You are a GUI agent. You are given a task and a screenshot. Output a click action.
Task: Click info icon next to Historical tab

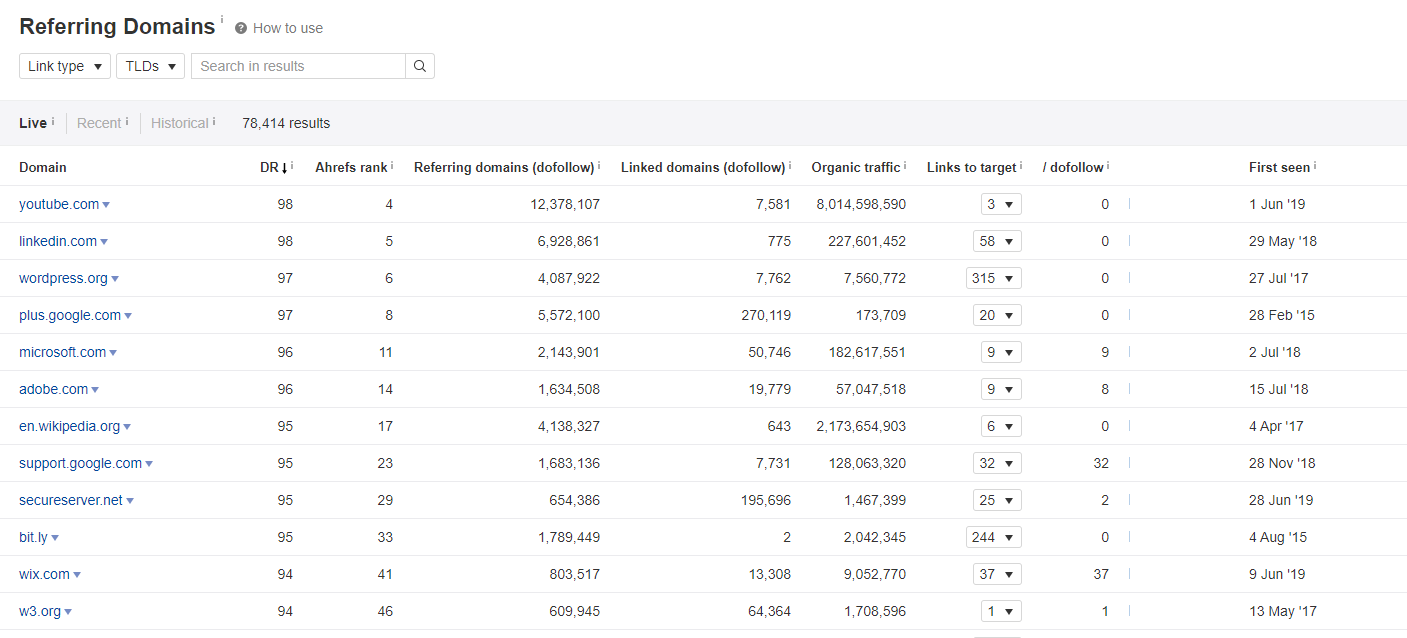[214, 122]
